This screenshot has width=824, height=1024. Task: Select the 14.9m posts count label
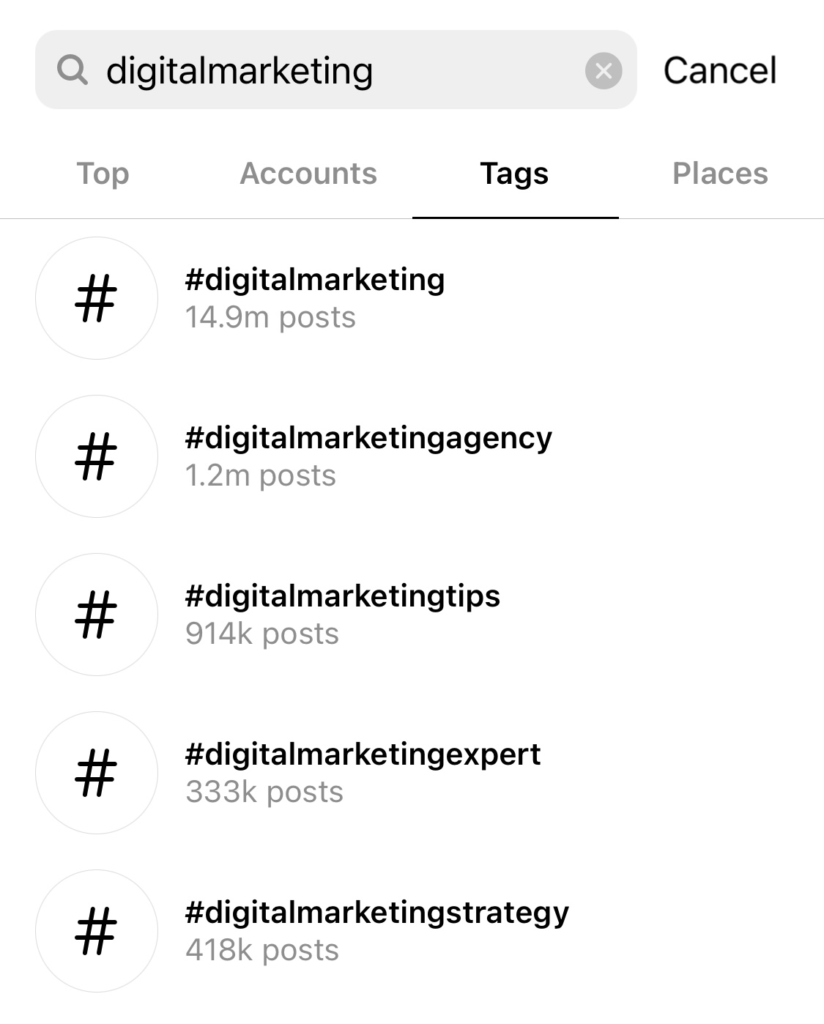tap(270, 318)
